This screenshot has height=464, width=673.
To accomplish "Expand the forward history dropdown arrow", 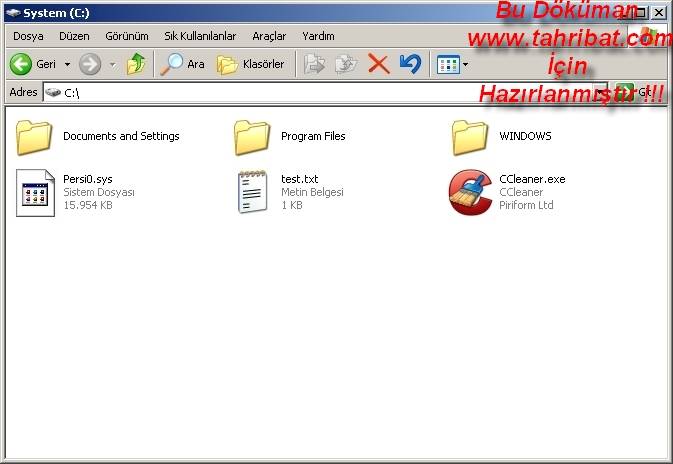I will (x=112, y=64).
